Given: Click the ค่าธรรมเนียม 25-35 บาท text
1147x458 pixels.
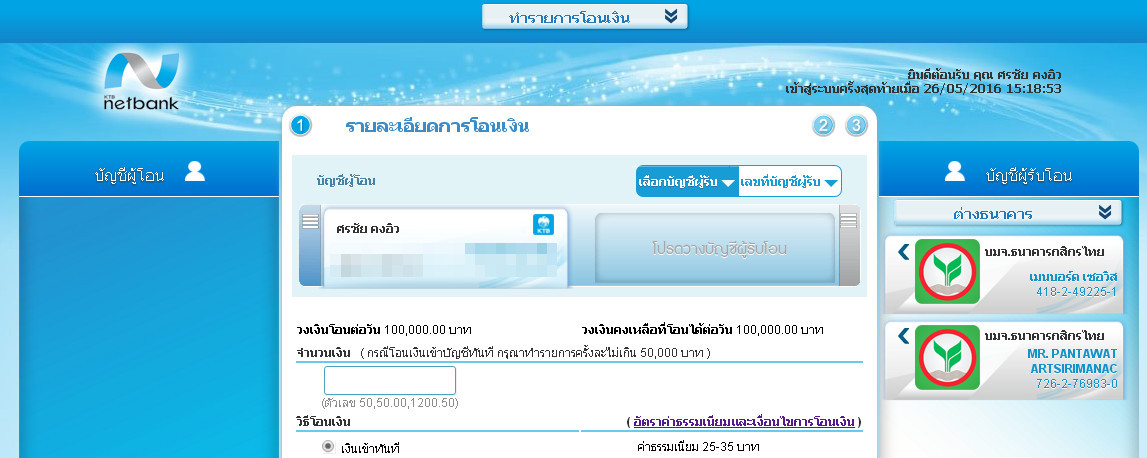Looking at the screenshot, I should coord(699,446).
